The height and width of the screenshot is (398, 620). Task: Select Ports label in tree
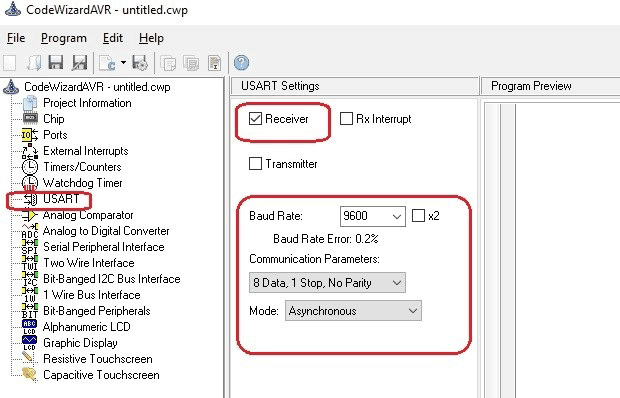tap(55, 135)
